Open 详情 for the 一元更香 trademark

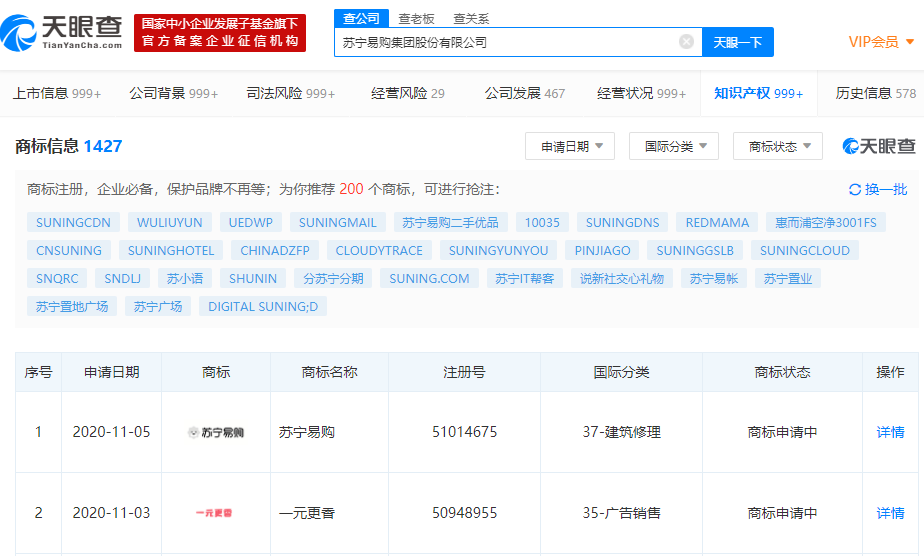coord(890,513)
